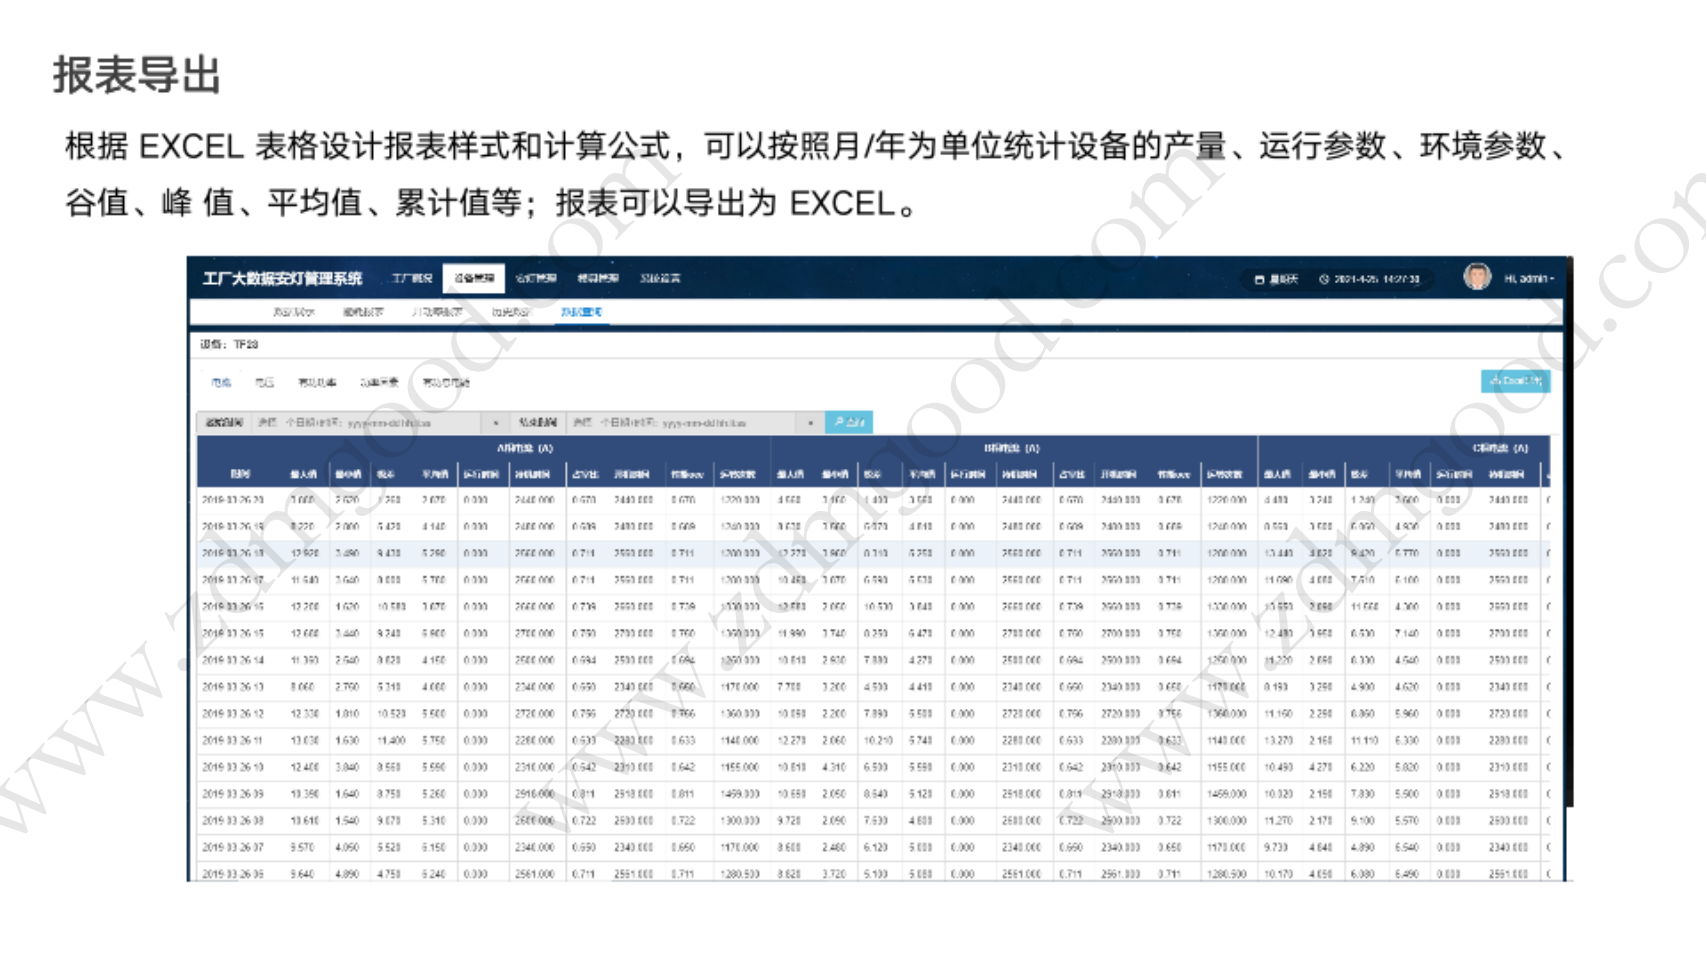Select the 功率因数 parameter tab
The image size is (1706, 960).
pyautogui.click(x=379, y=382)
